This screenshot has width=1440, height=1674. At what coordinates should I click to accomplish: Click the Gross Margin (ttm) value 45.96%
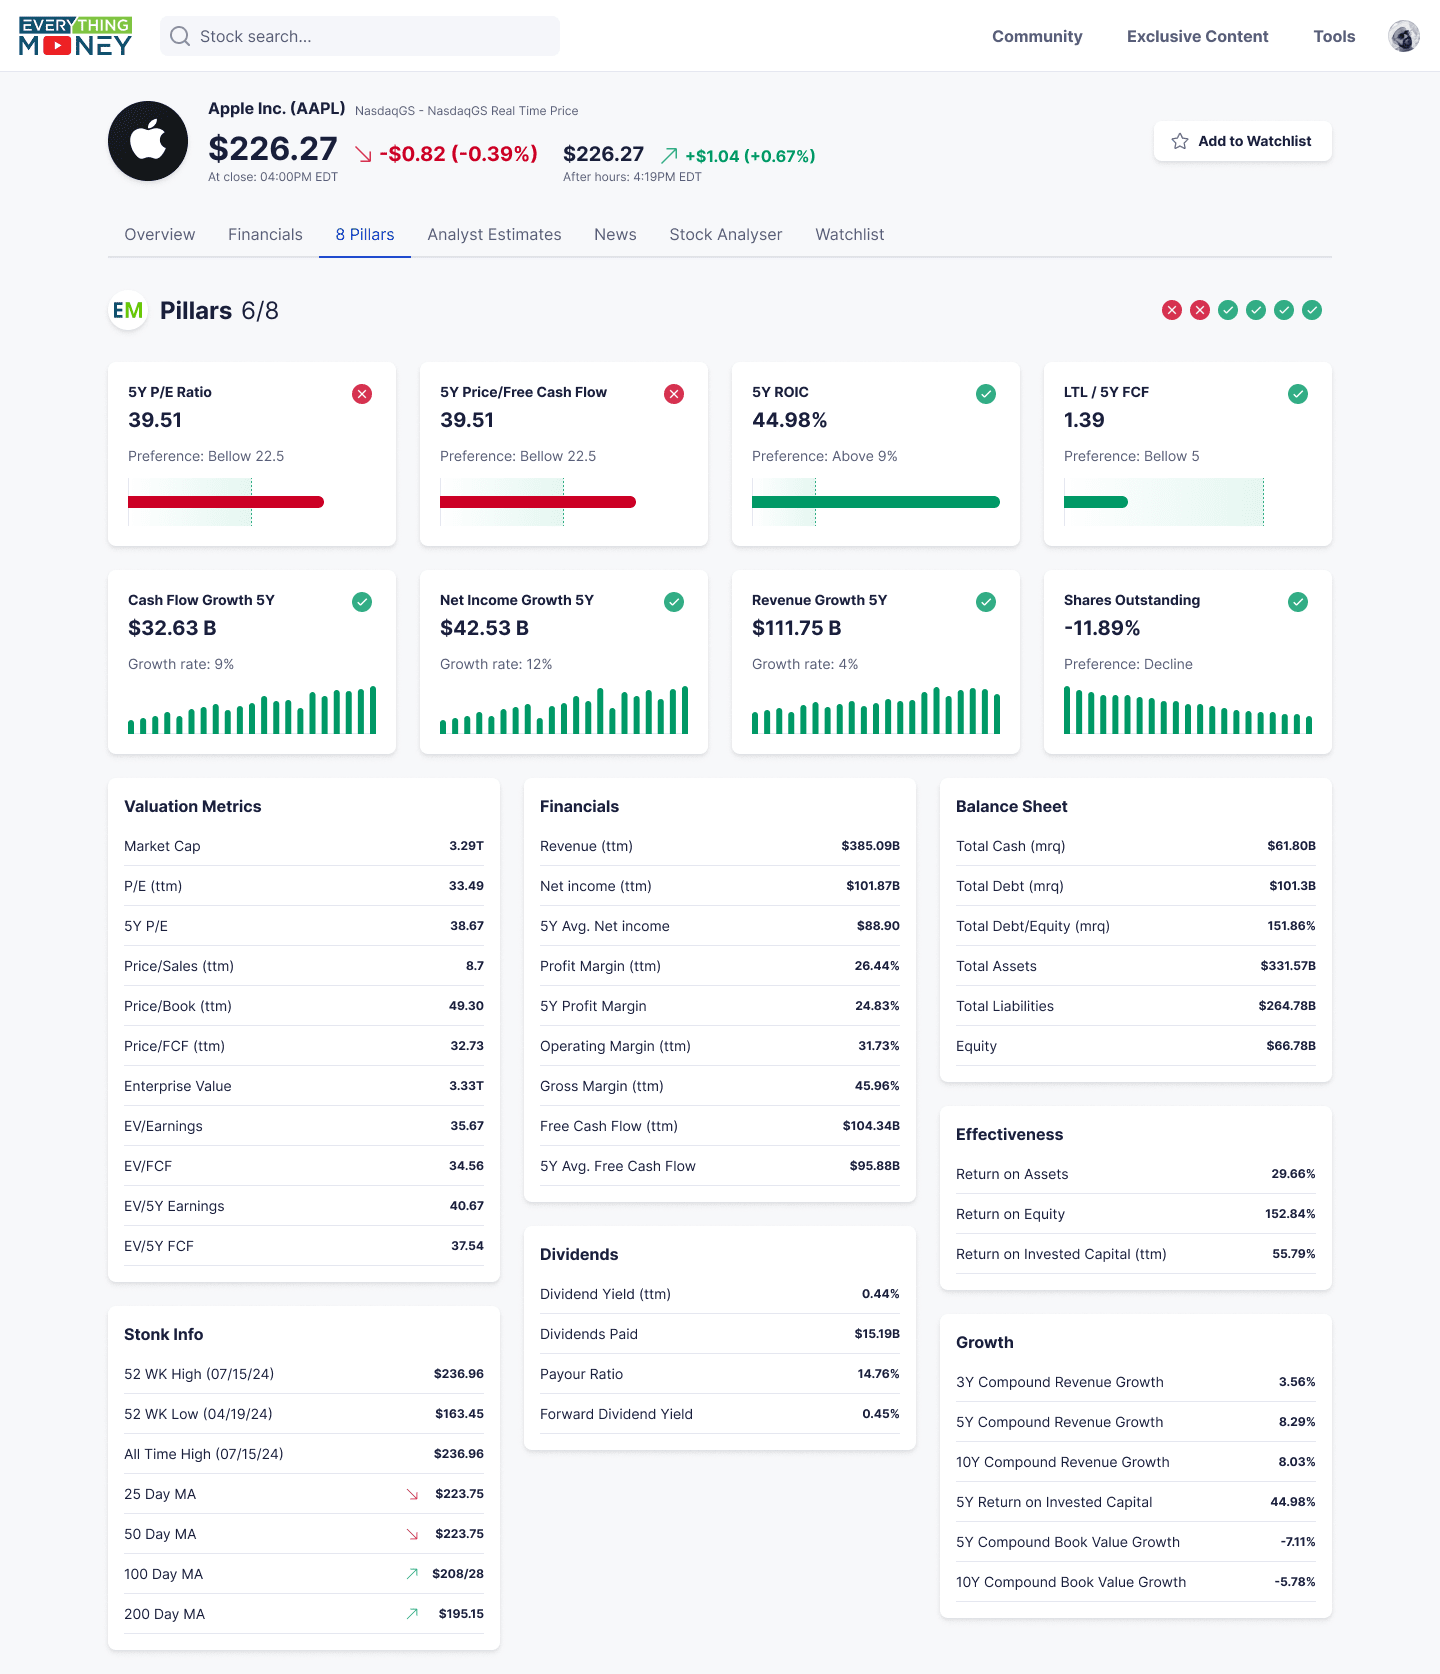877,1086
